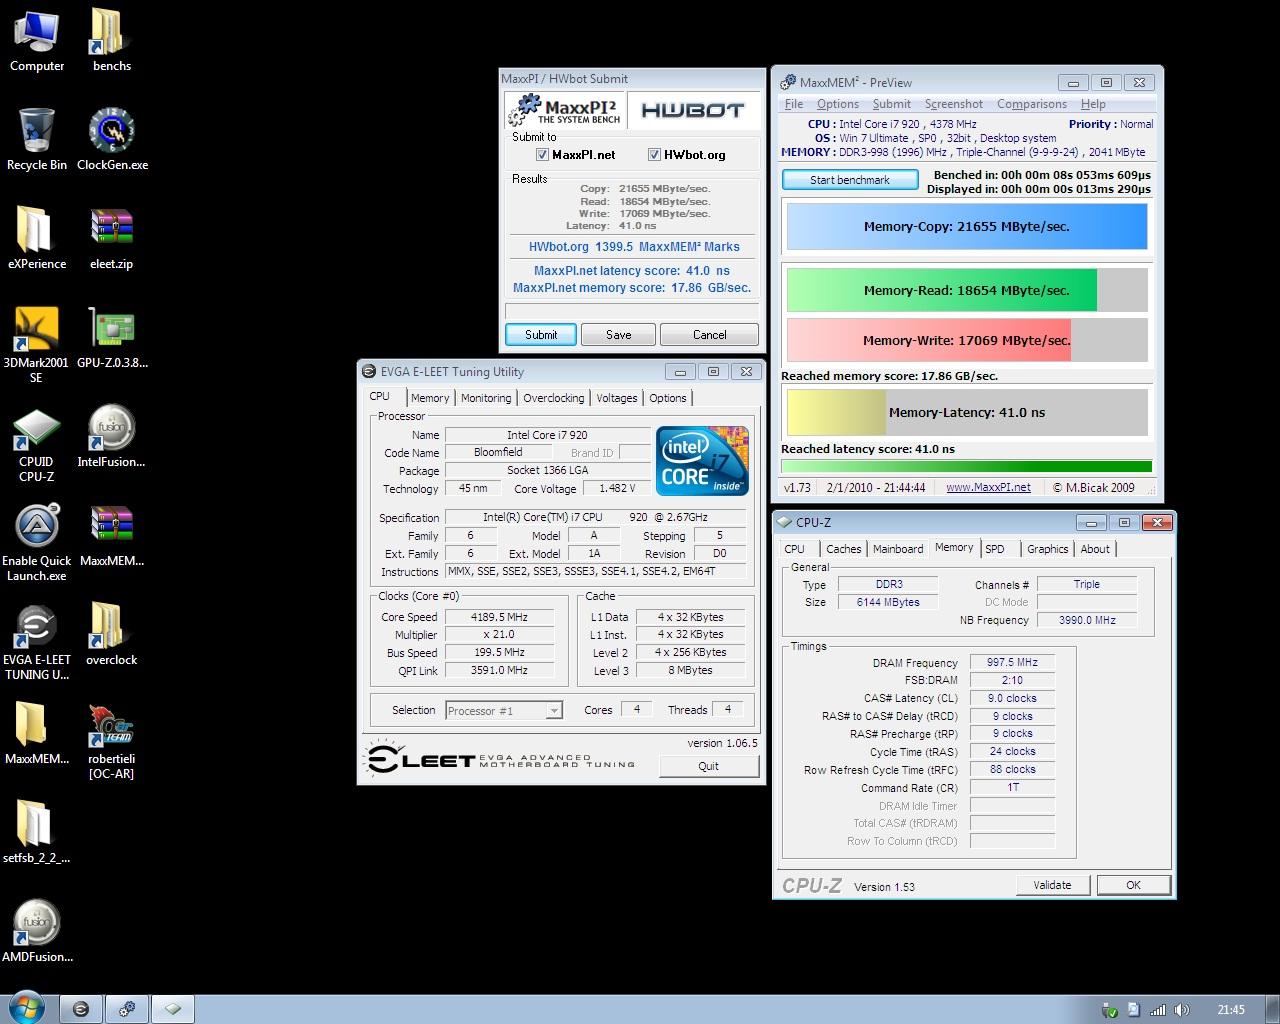Open the eleet.zip archive
The height and width of the screenshot is (1024, 1280).
tap(111, 238)
